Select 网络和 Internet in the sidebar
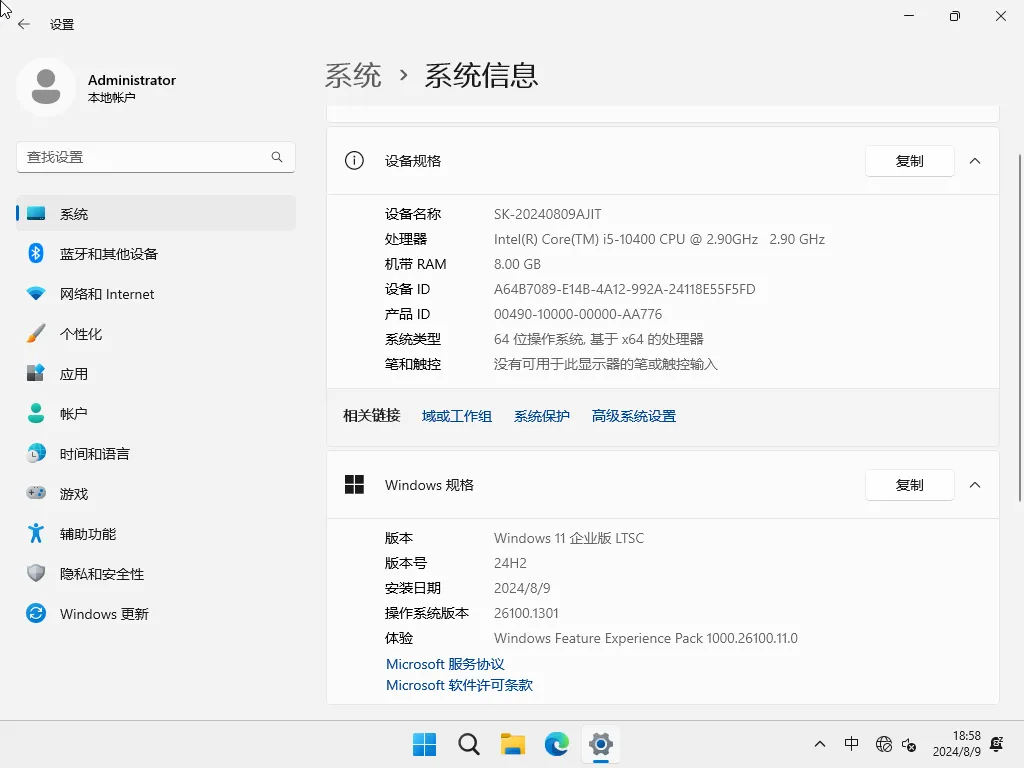This screenshot has width=1024, height=768. [106, 293]
